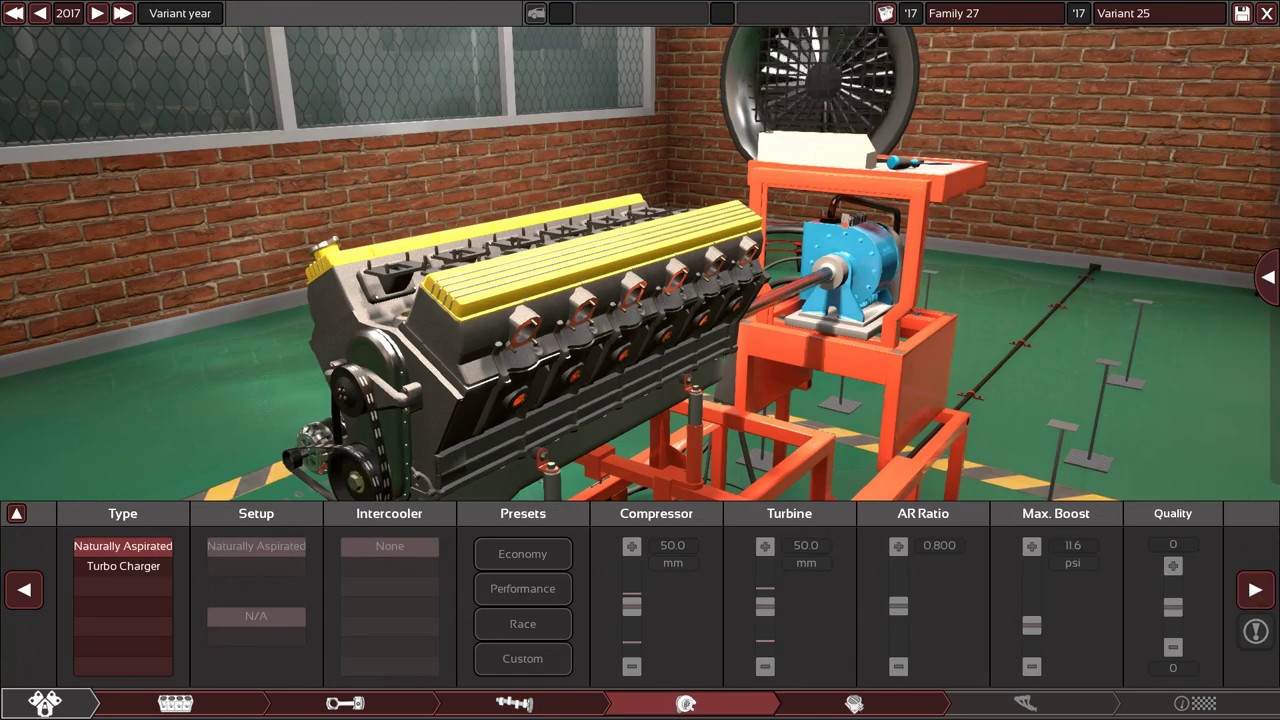This screenshot has height=720, width=1280.
Task: Raise Quality with the plus button
Action: click(1173, 566)
